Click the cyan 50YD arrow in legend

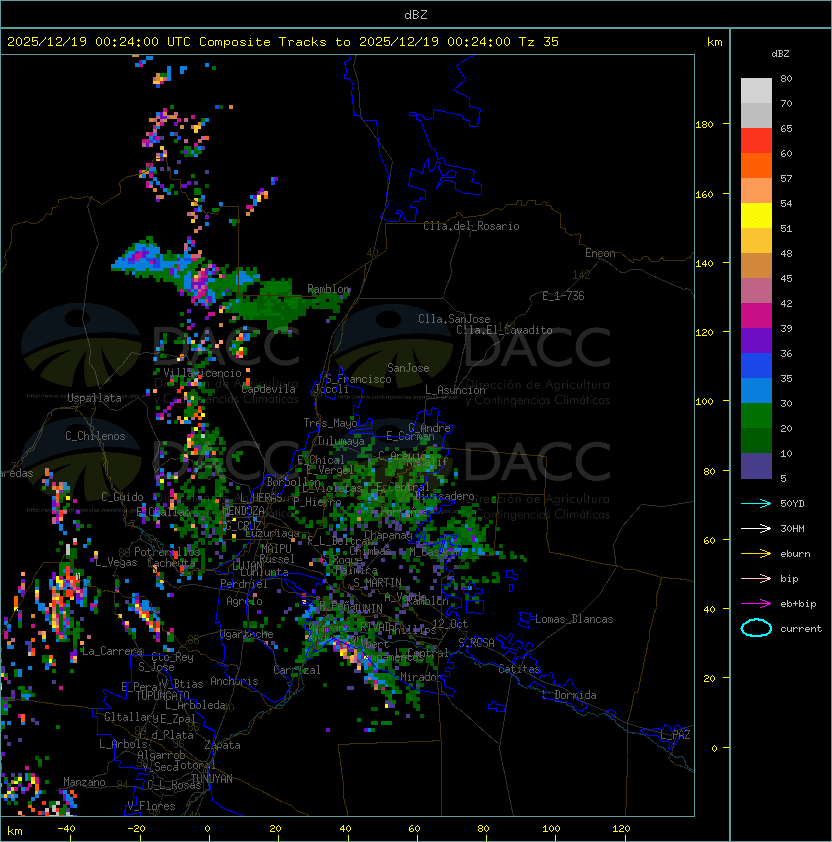click(x=756, y=504)
